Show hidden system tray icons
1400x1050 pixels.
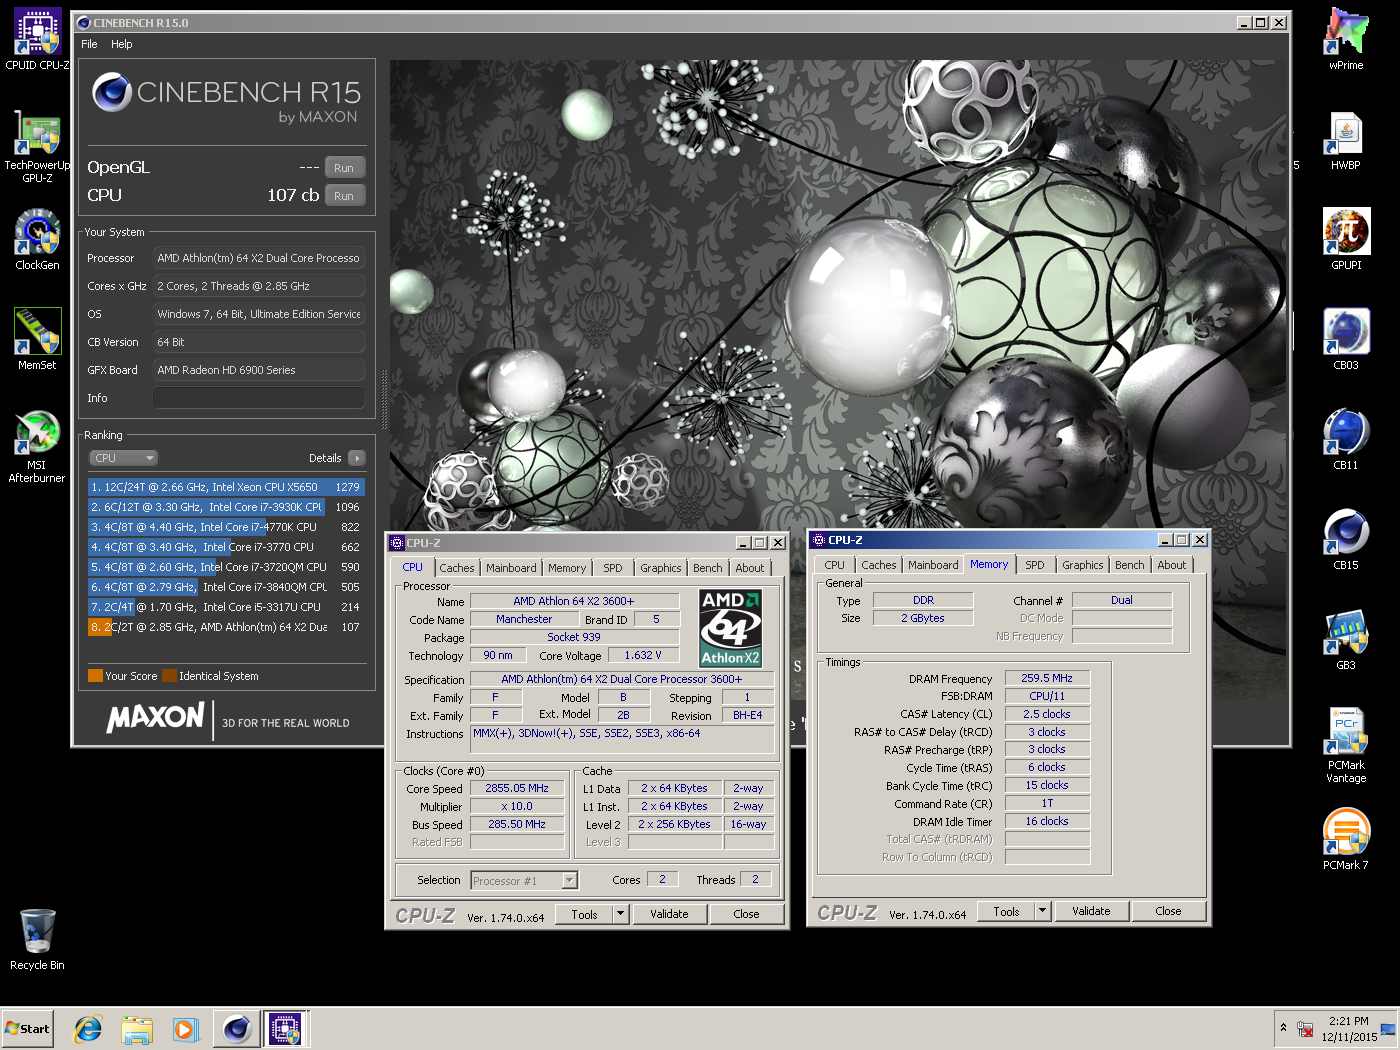[1283, 1028]
